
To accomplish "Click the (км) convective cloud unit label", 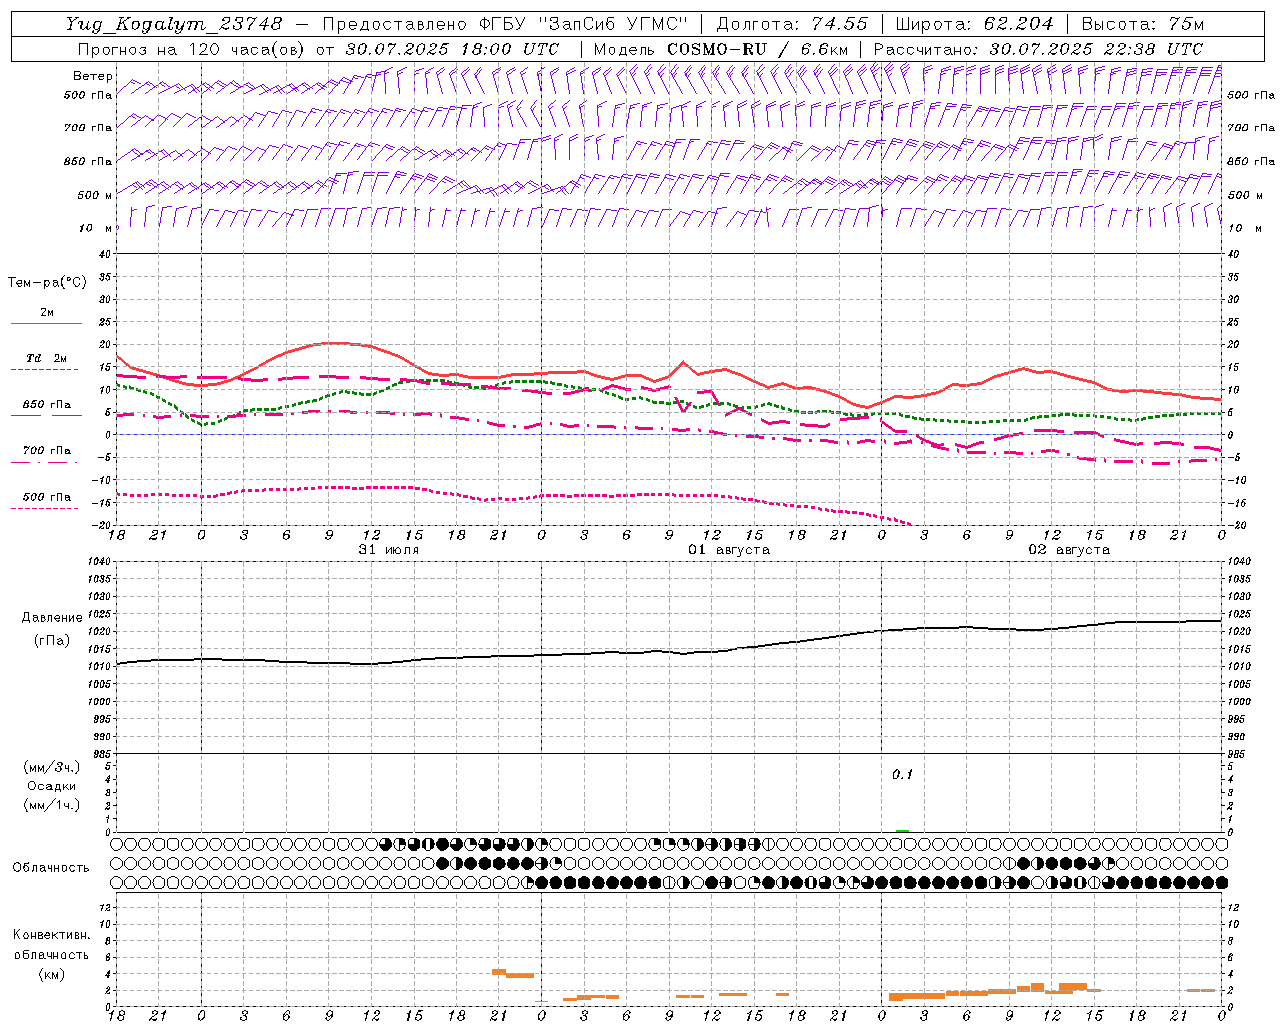I will pos(51,974).
